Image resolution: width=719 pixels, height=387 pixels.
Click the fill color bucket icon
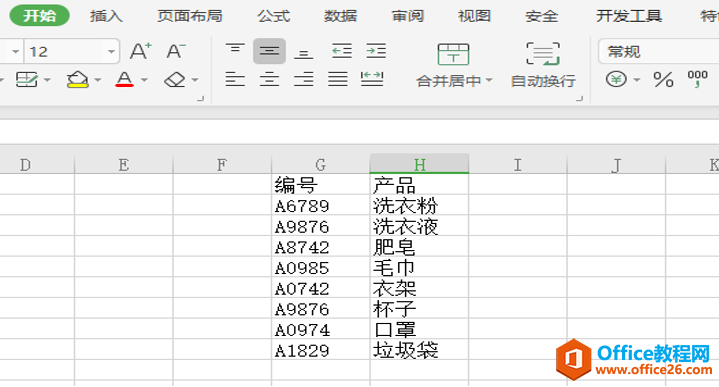pyautogui.click(x=77, y=79)
